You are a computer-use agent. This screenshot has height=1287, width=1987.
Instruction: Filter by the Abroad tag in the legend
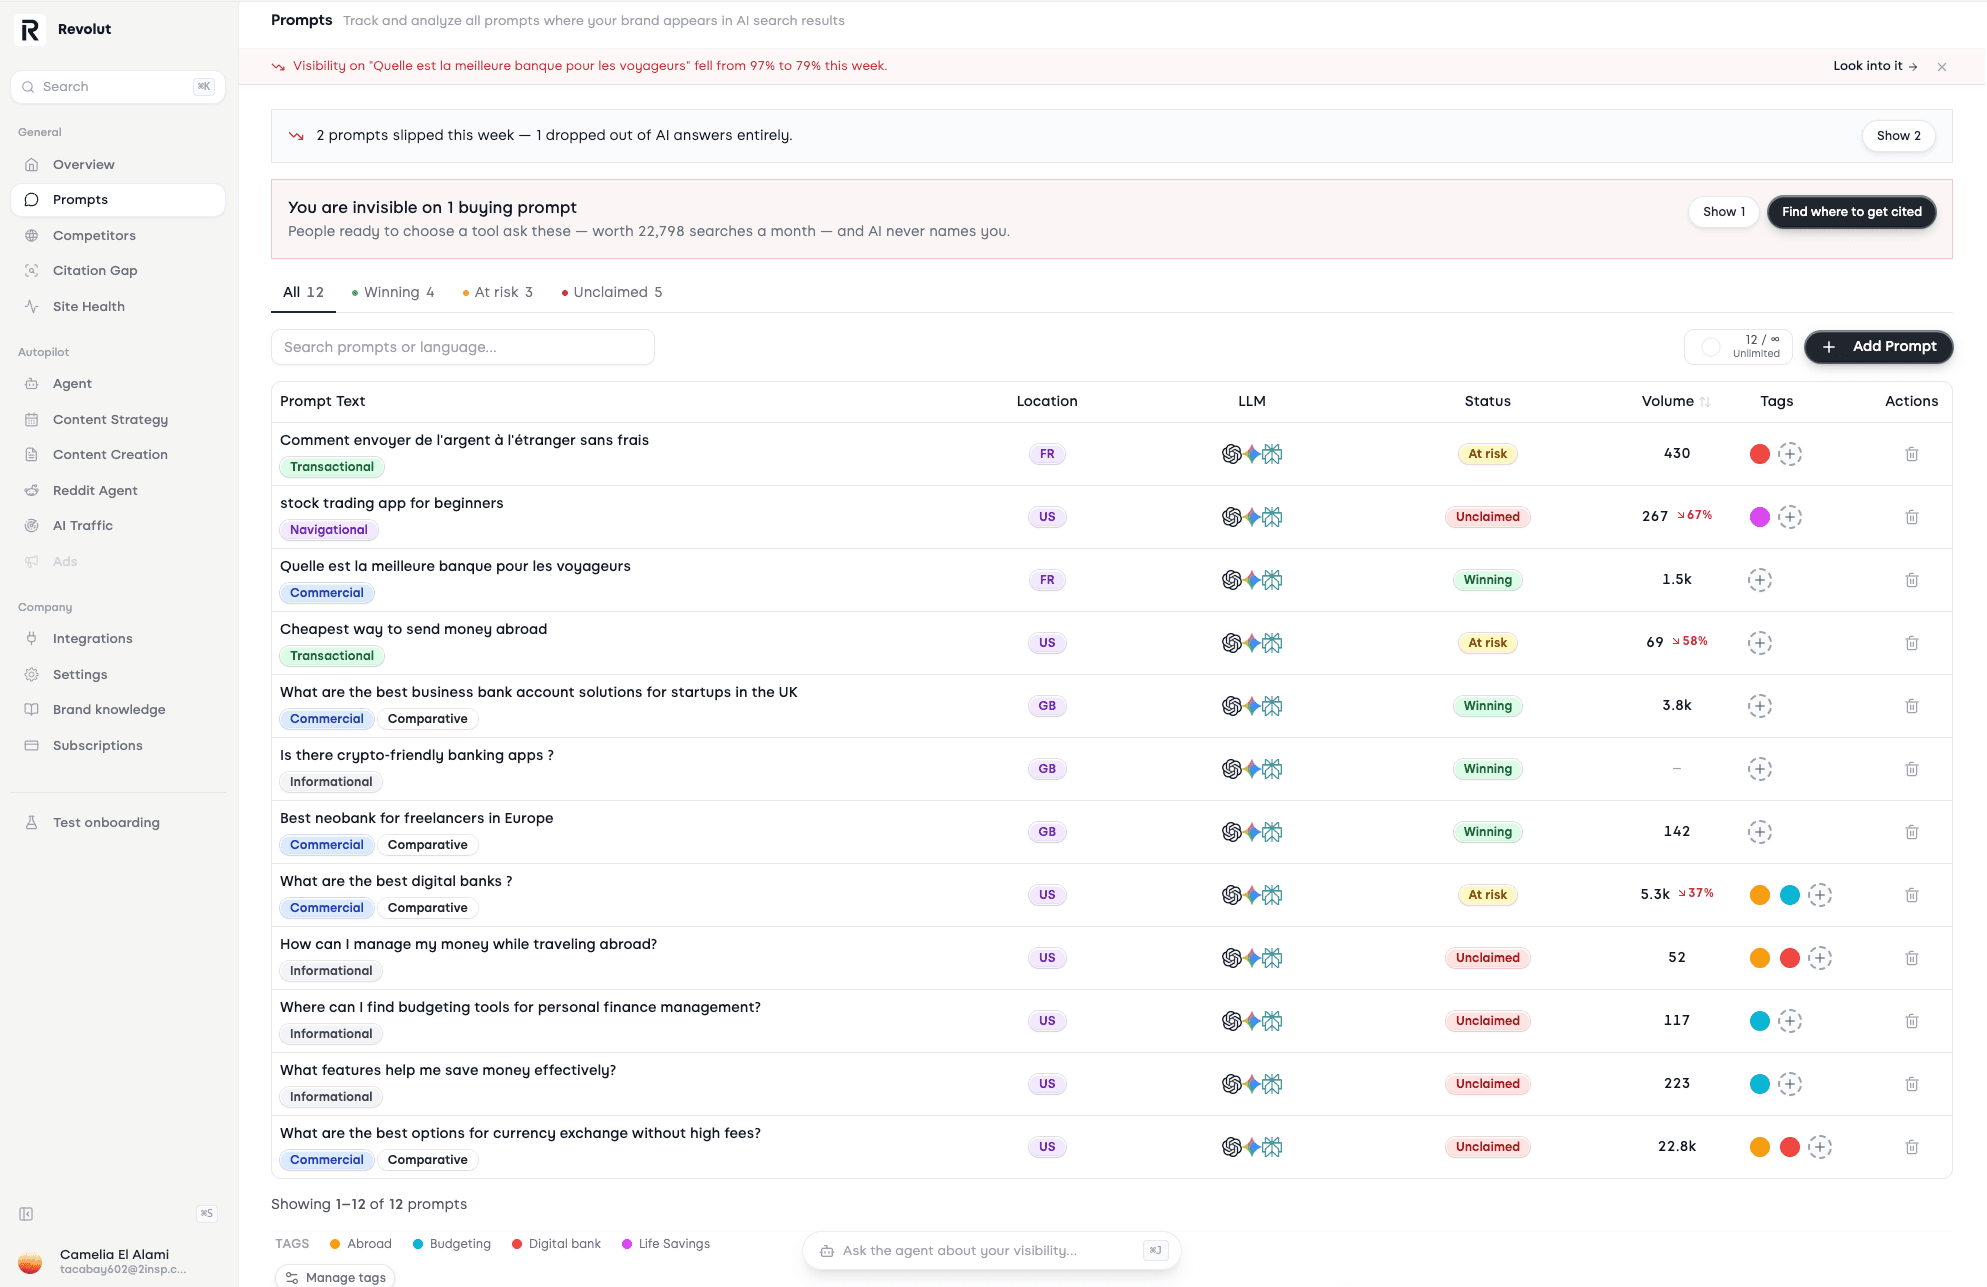[360, 1245]
